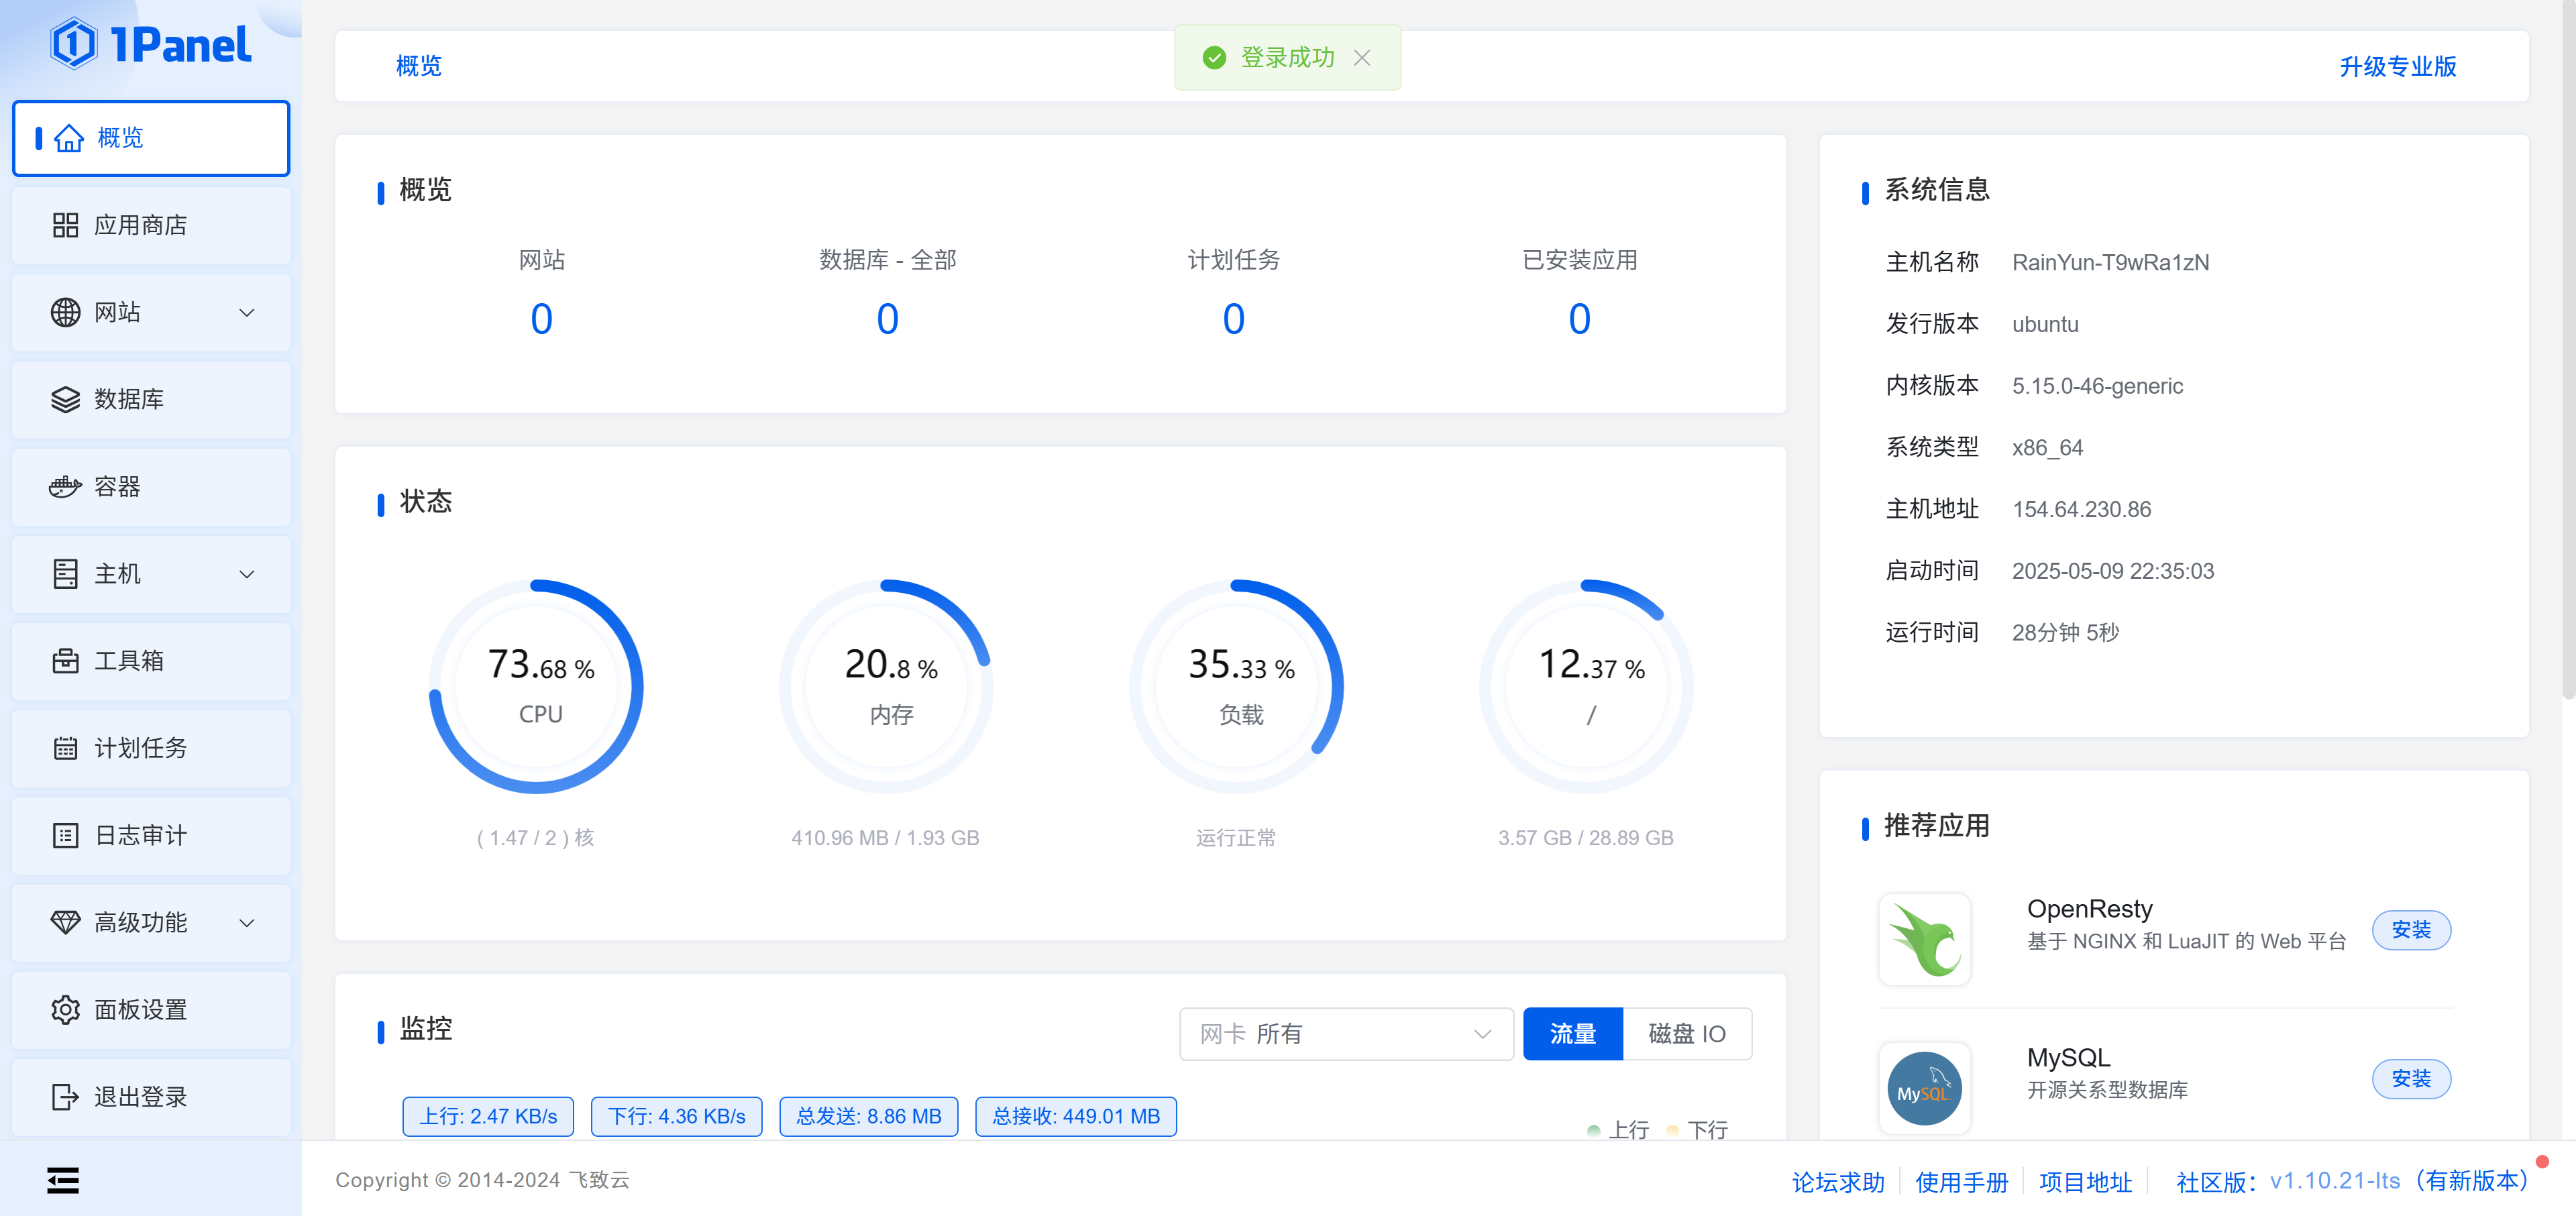
Task: Open the 日志审计 menu item
Action: [x=140, y=836]
